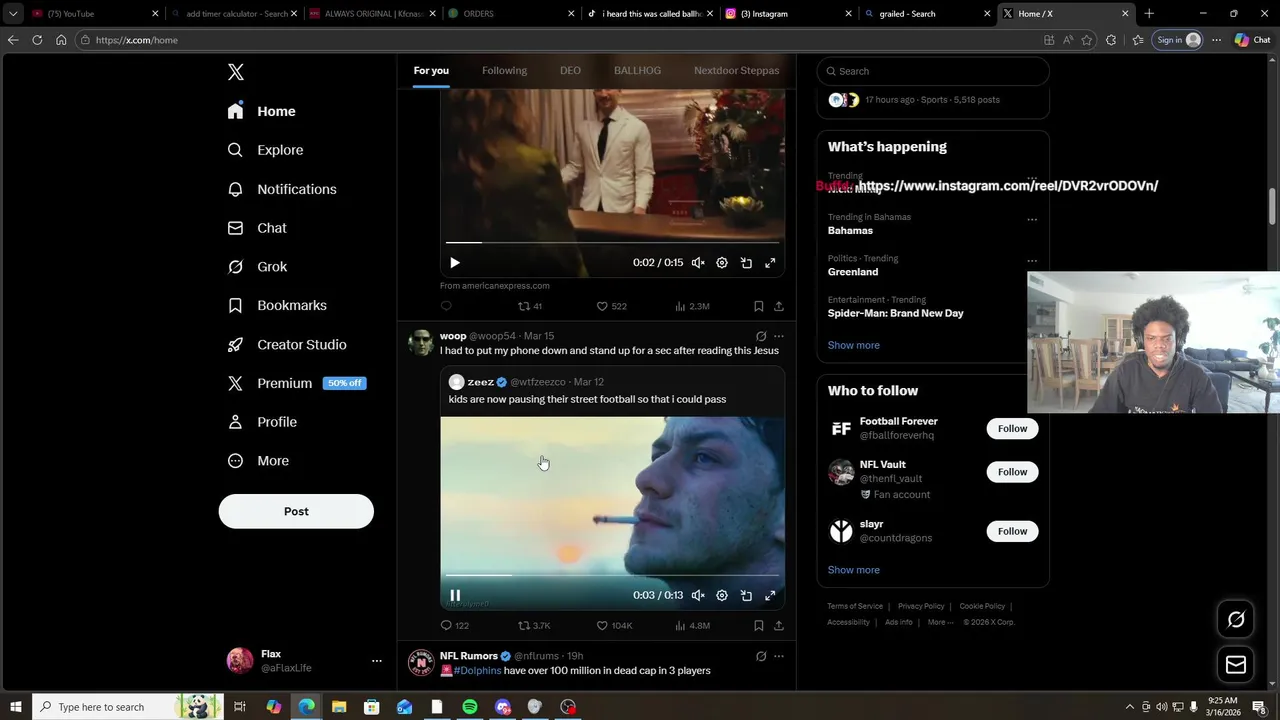Screen dimensions: 1280x720
Task: Open floating messages envelope button
Action: [x=1236, y=665]
